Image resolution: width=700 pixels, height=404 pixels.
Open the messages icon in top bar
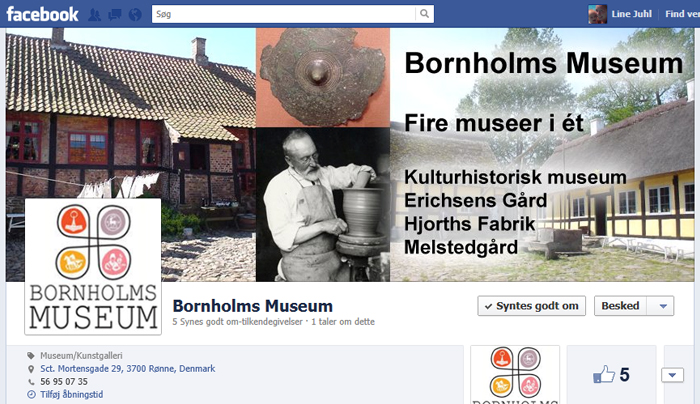tap(115, 15)
